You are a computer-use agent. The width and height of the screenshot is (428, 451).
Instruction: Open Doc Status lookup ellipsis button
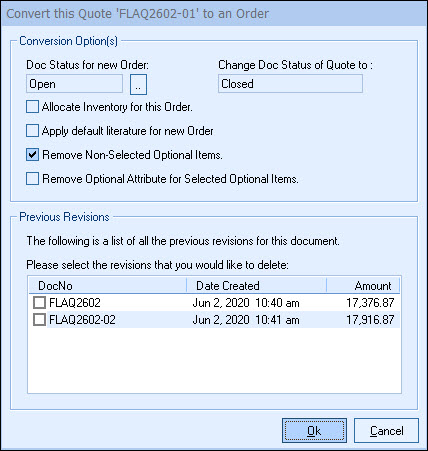(x=138, y=84)
